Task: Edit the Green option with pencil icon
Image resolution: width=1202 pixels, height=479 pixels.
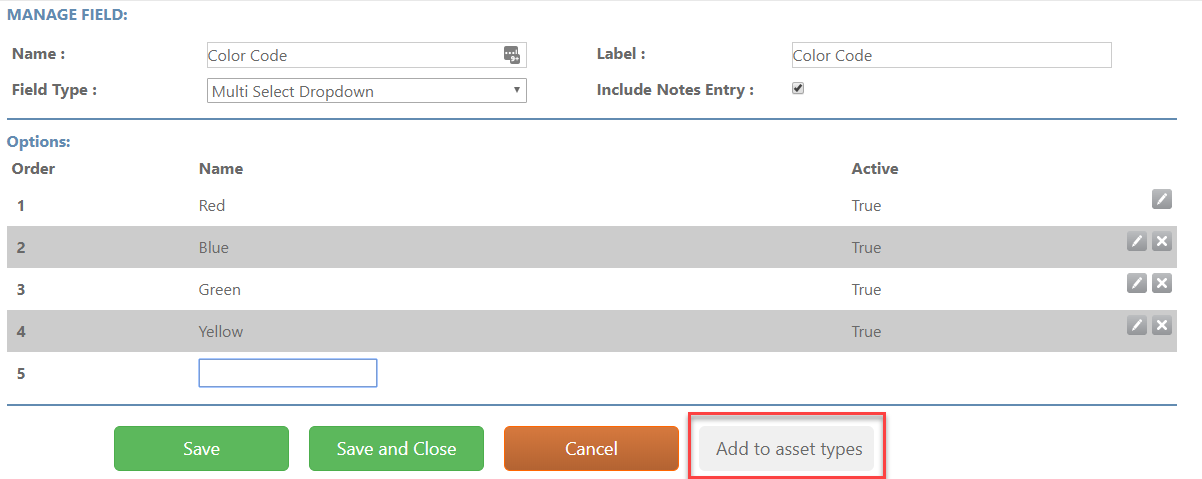Action: point(1137,283)
